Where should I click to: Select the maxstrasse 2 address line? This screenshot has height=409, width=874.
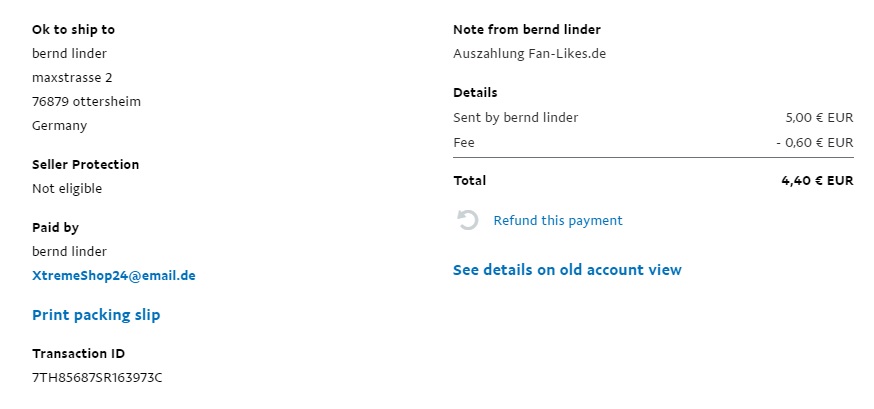pyautogui.click(x=72, y=77)
